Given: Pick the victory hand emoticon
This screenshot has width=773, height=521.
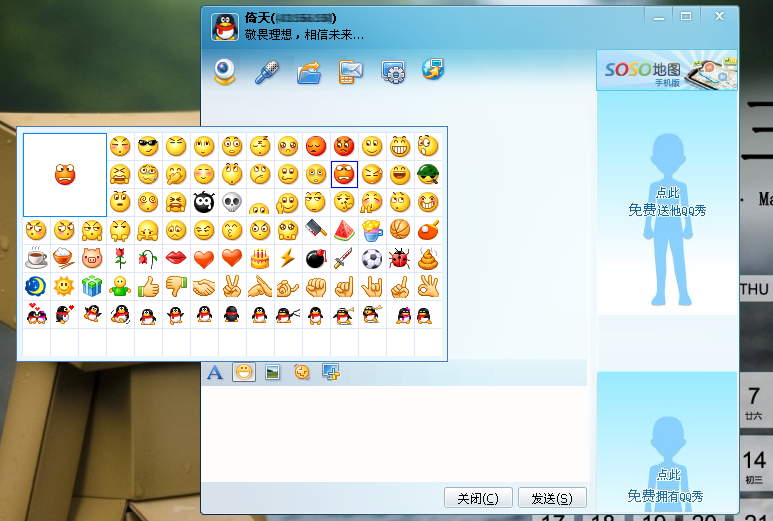Looking at the screenshot, I should coord(232,286).
